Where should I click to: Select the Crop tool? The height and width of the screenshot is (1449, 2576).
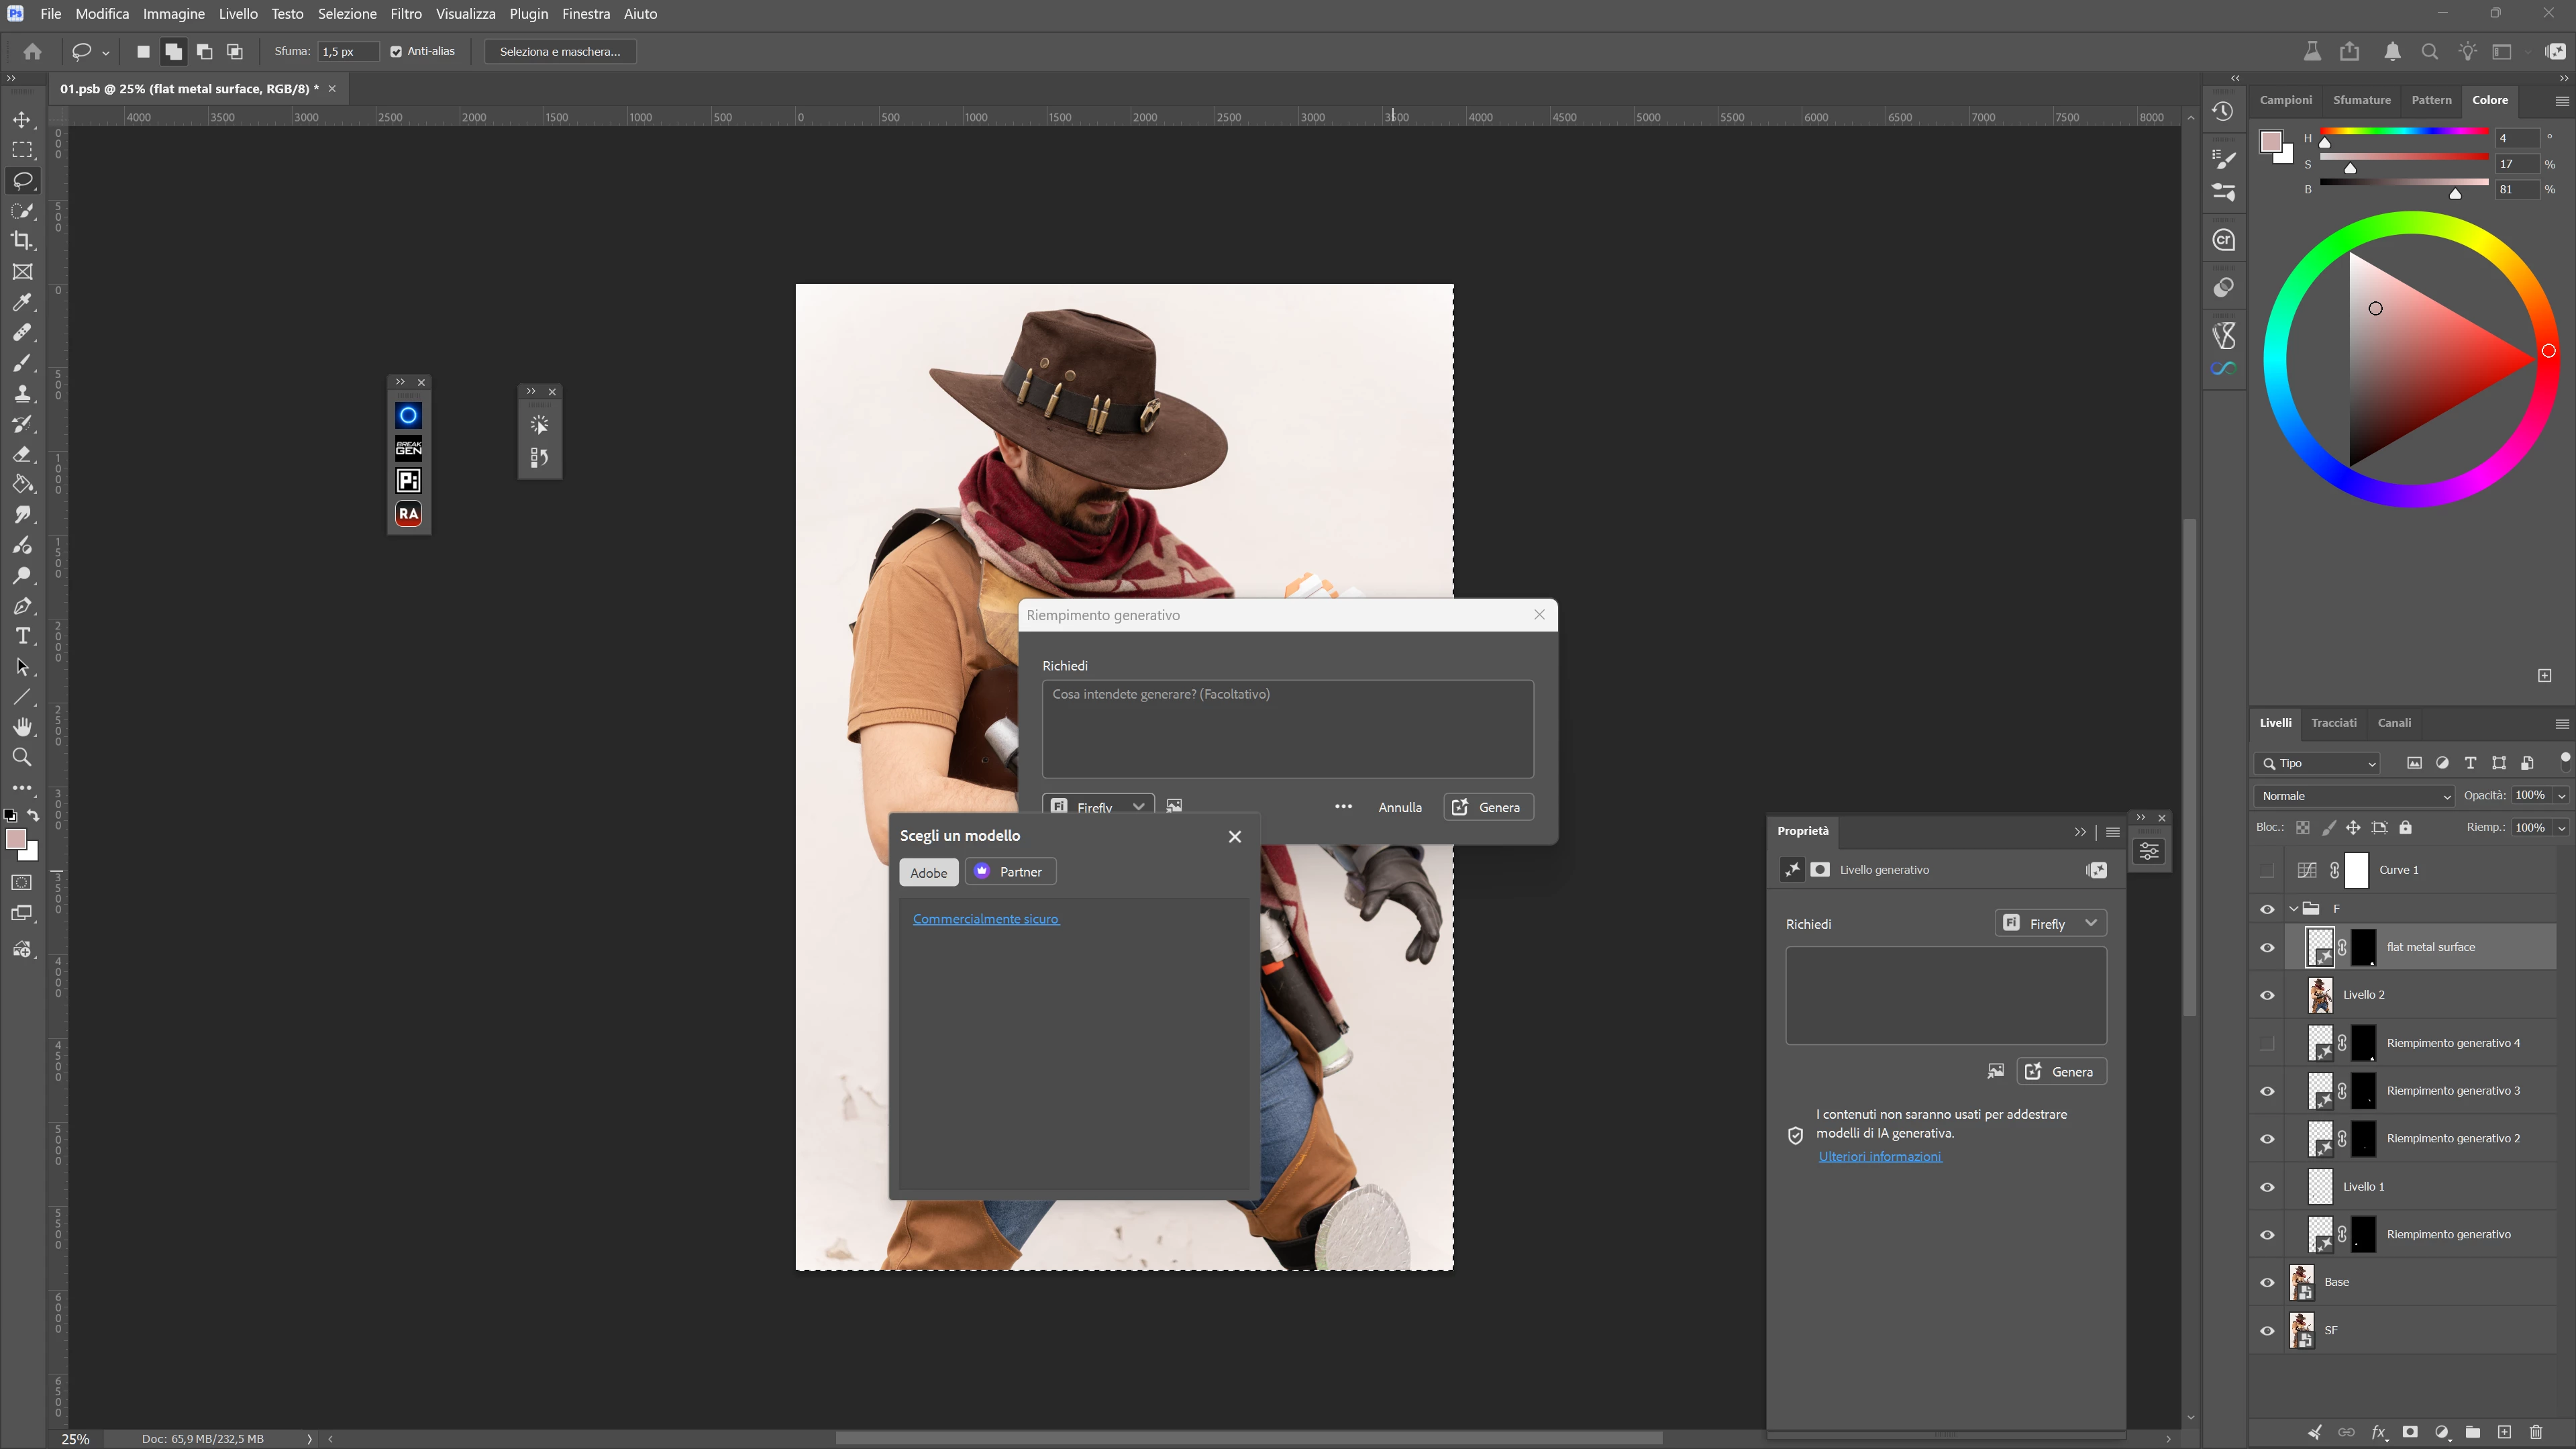pos(22,241)
